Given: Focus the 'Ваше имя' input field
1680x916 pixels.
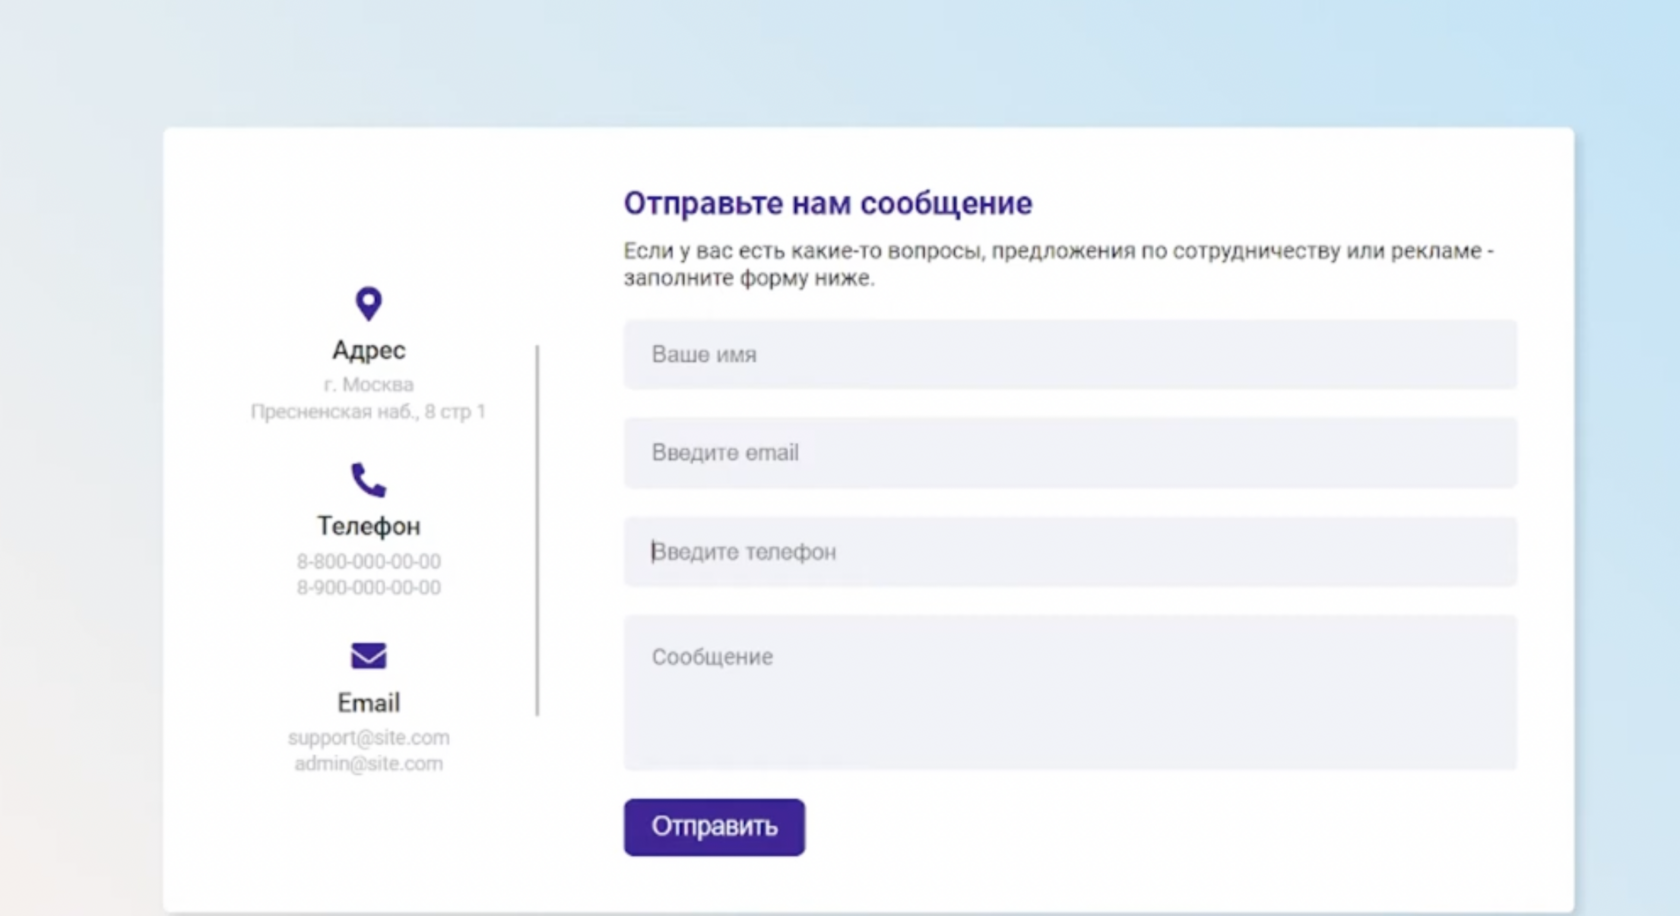Looking at the screenshot, I should pyautogui.click(x=1070, y=354).
